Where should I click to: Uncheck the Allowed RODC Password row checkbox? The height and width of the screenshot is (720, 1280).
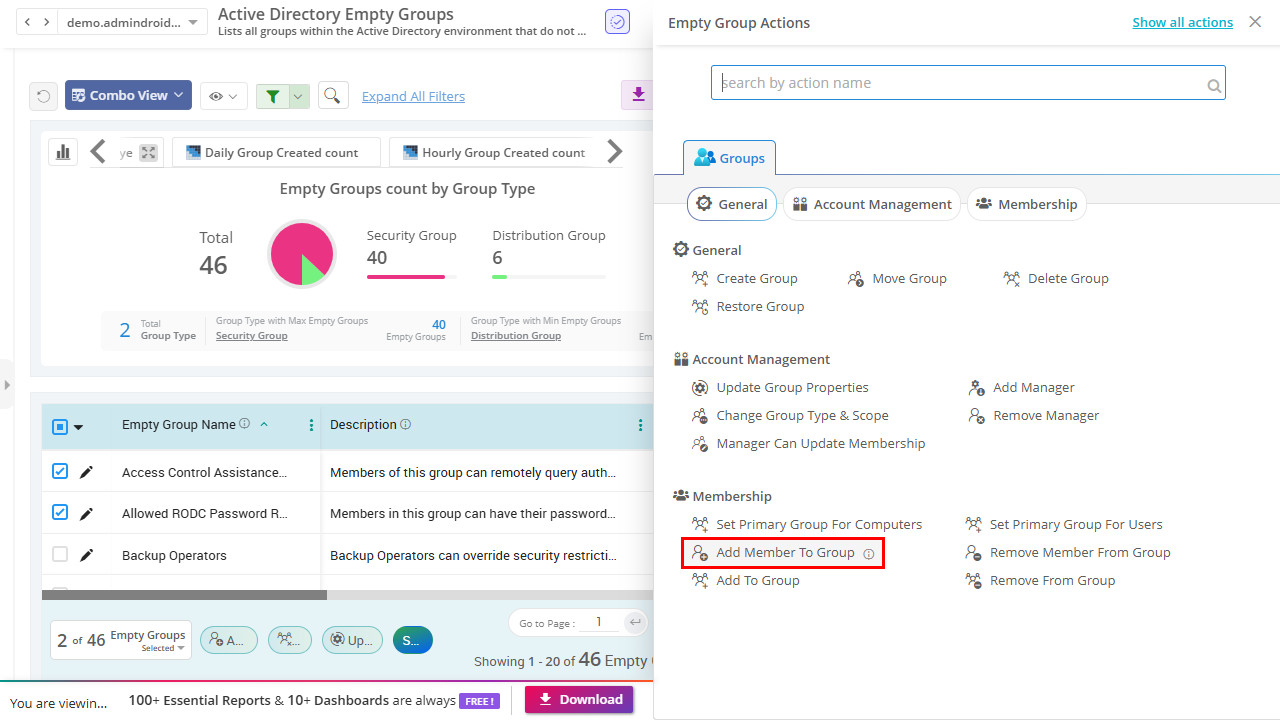pos(60,512)
